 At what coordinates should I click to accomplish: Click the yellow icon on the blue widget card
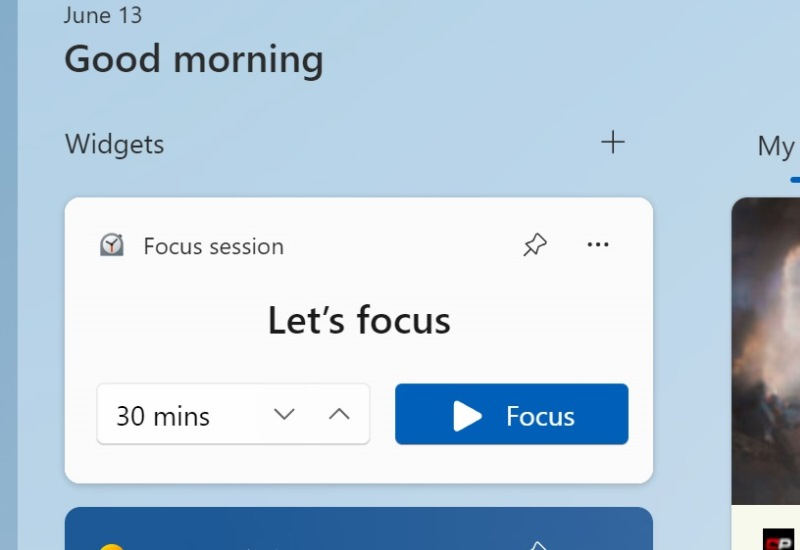pyautogui.click(x=112, y=546)
